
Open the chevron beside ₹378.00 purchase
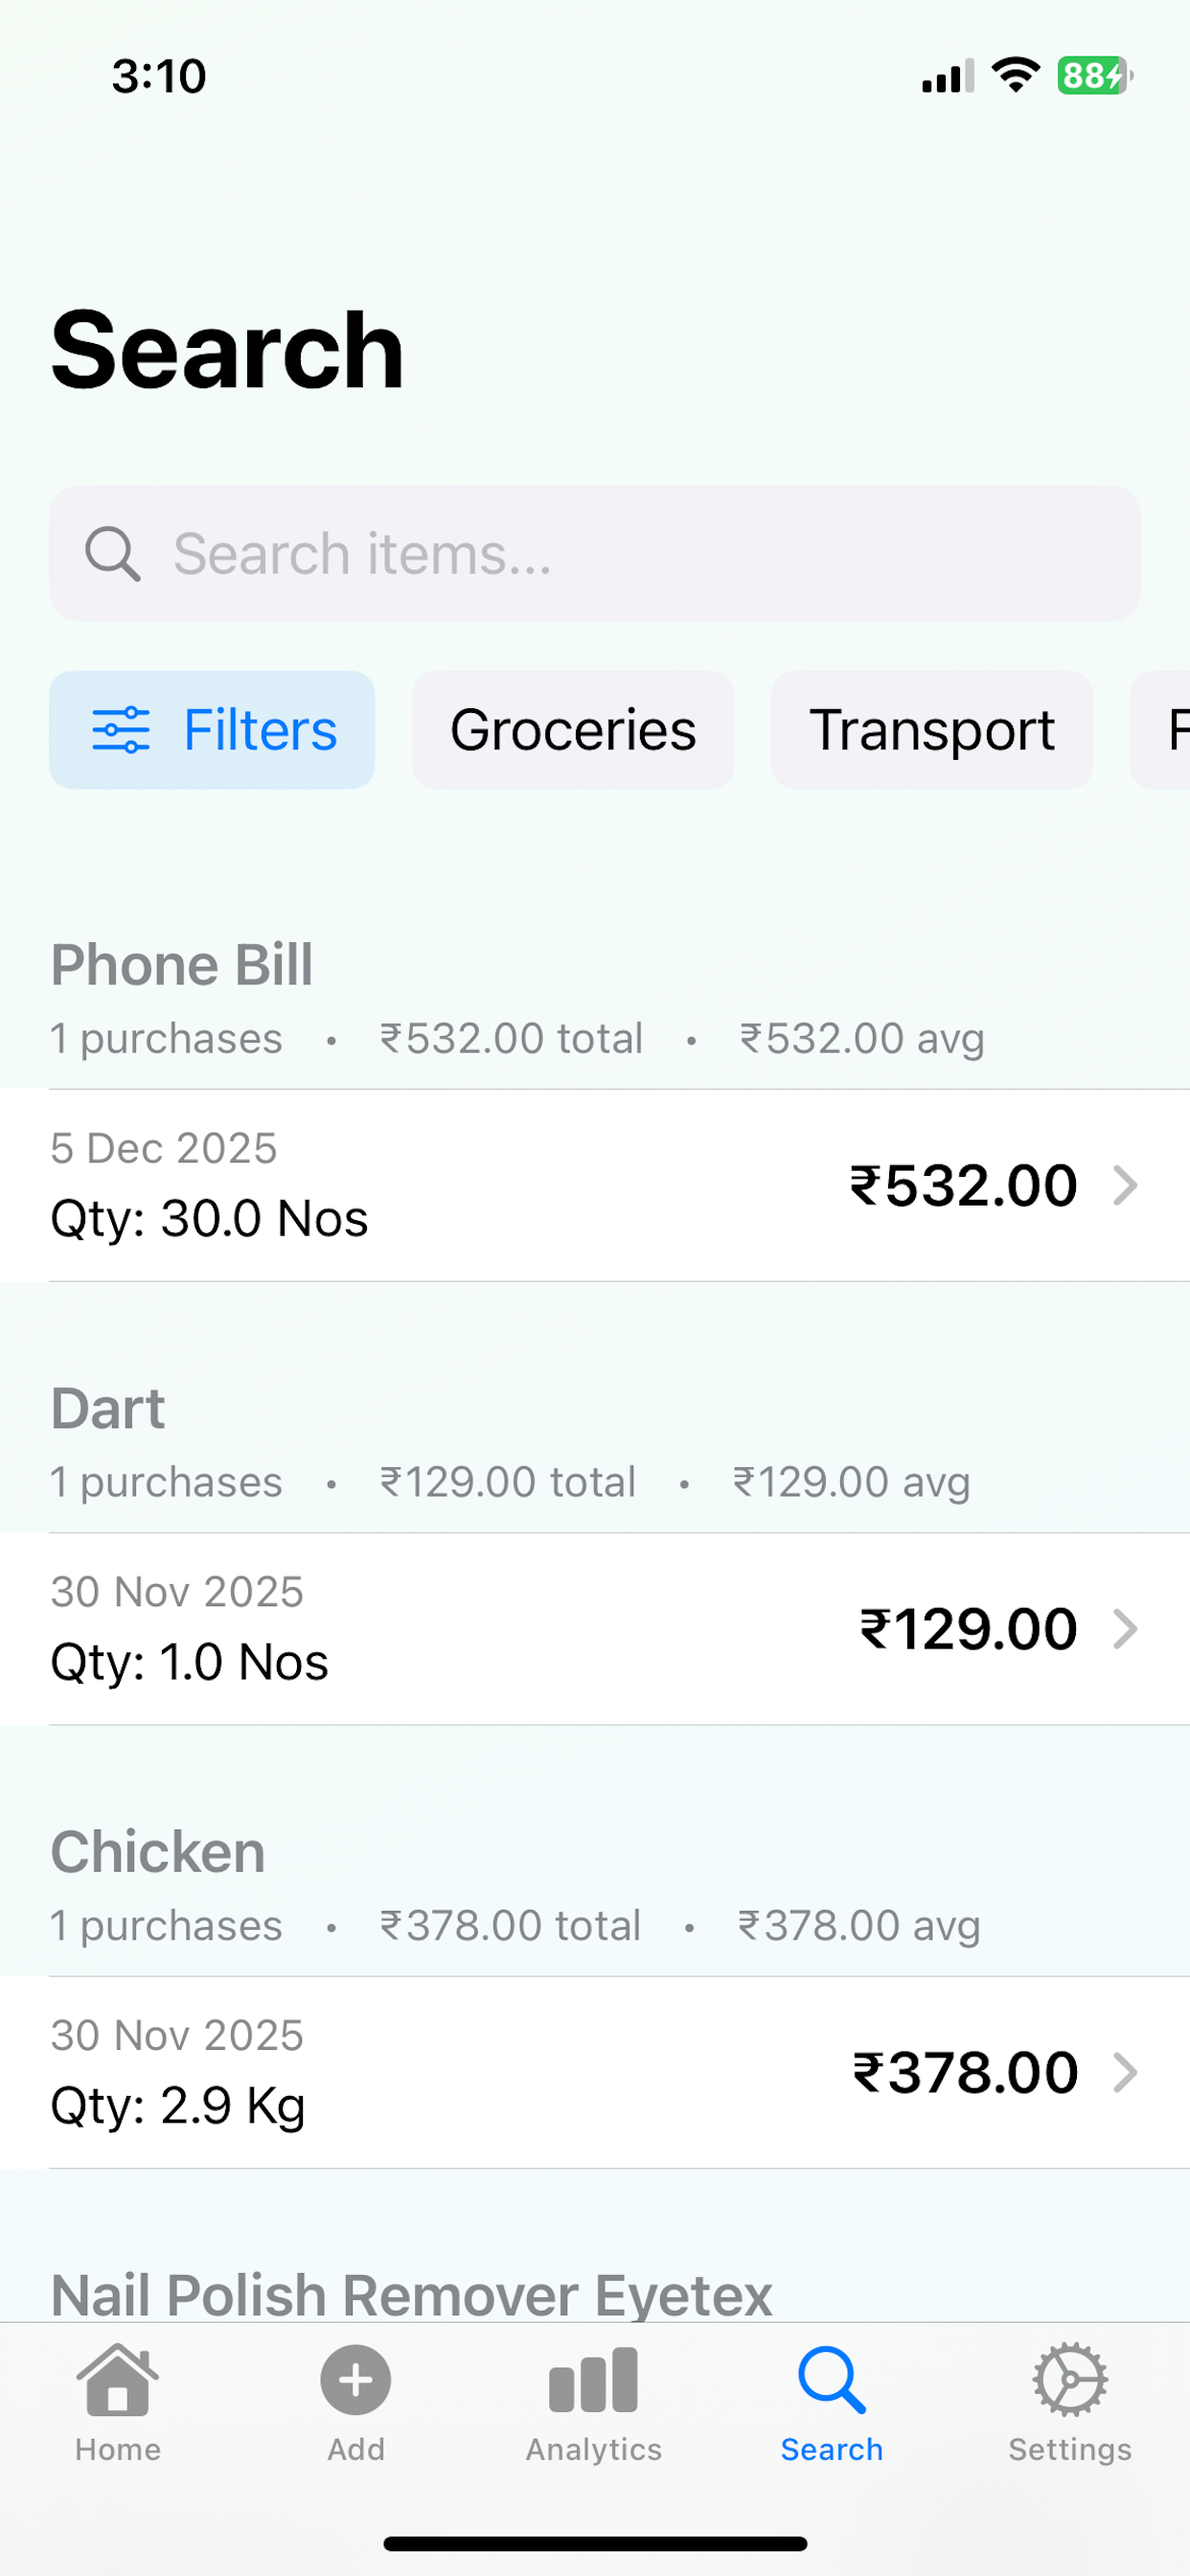1126,2072
